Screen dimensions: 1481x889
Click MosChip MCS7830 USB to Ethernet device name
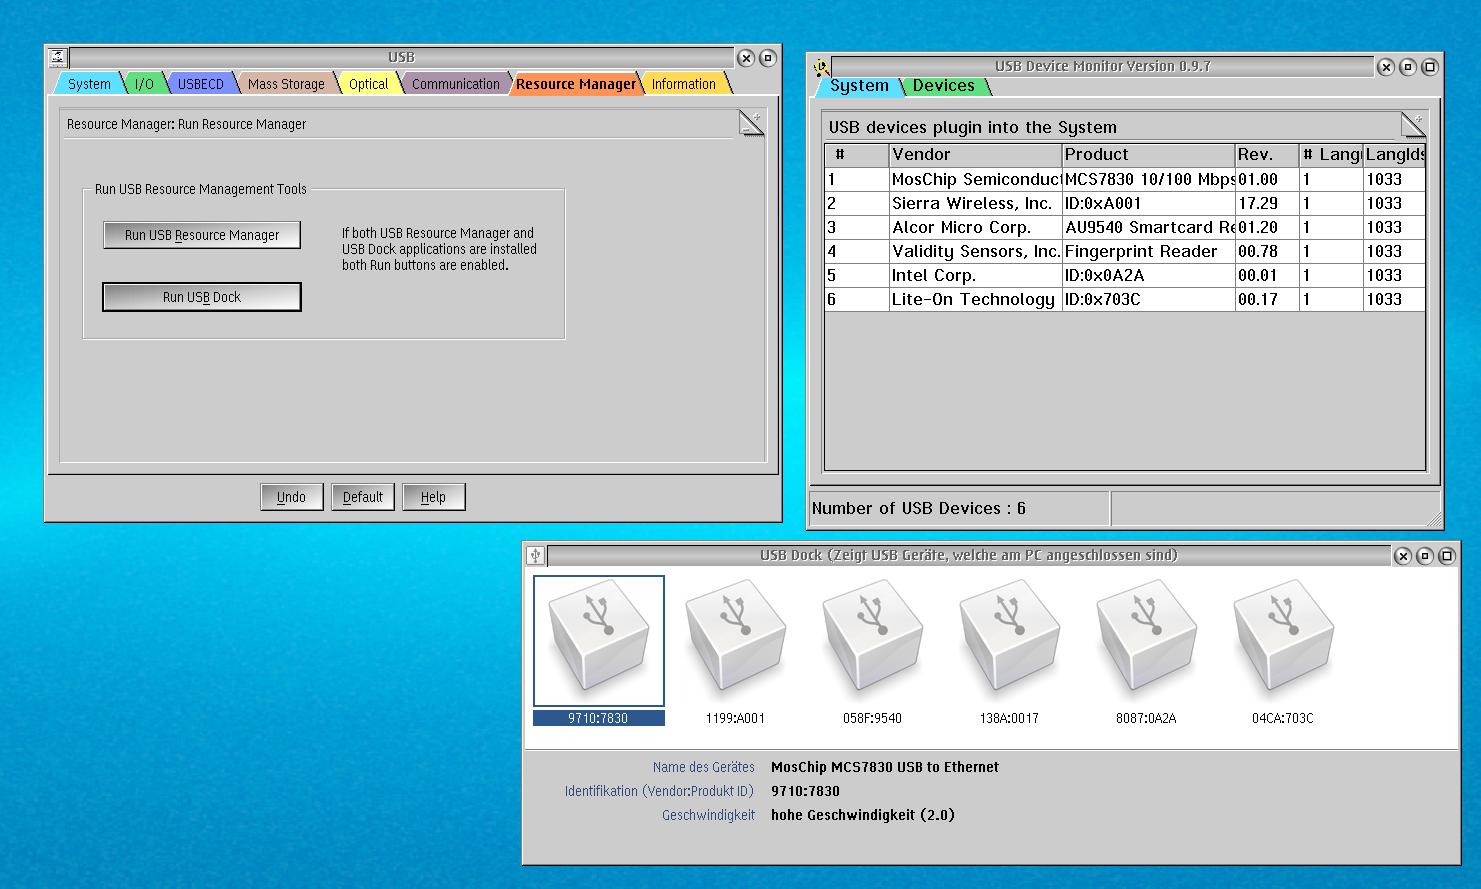[885, 767]
